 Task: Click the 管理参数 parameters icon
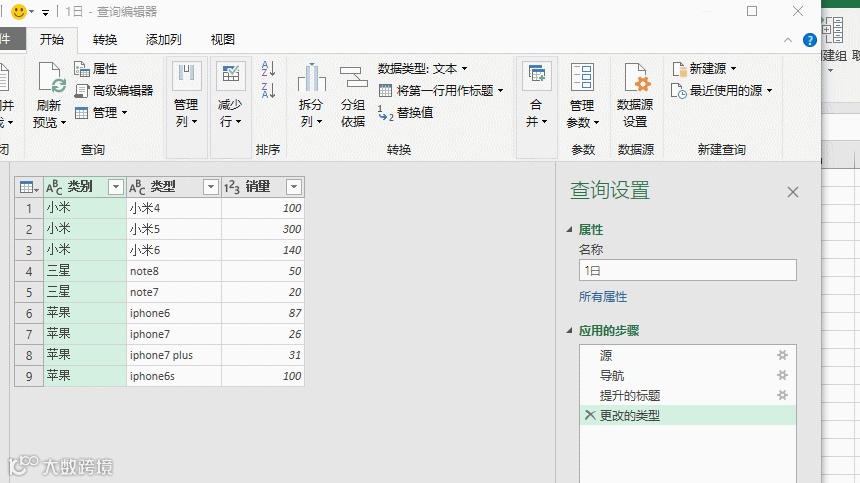(582, 77)
